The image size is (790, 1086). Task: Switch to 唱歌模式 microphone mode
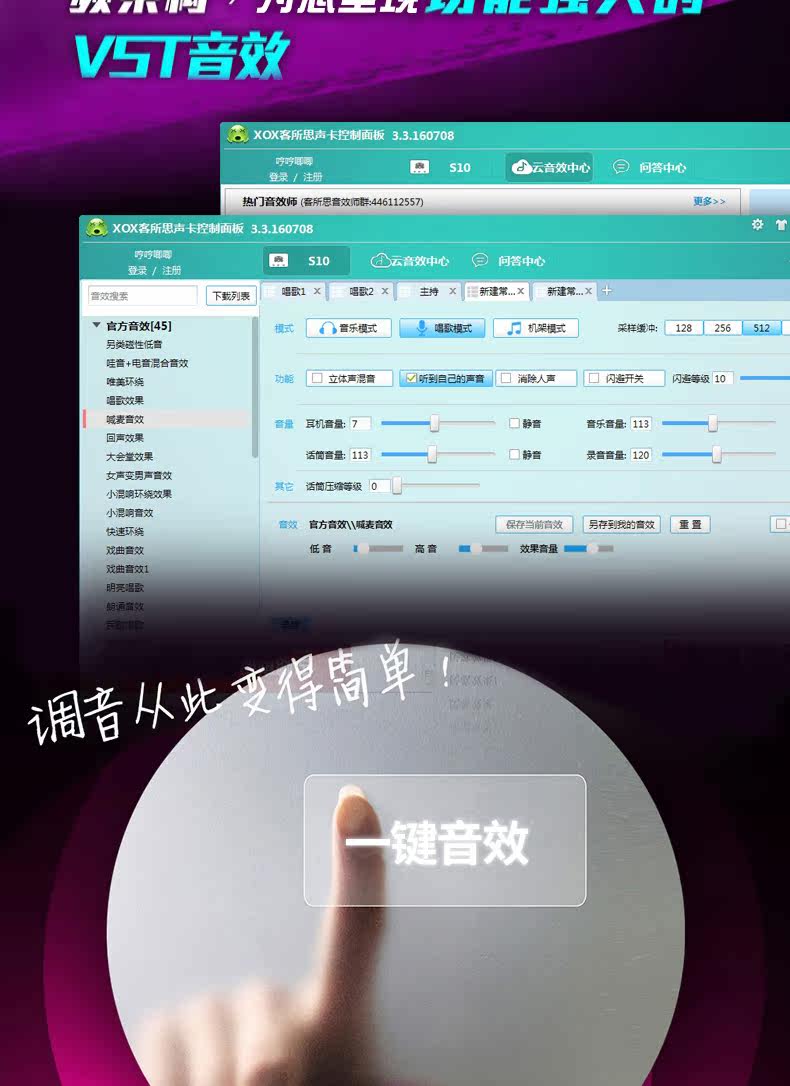tap(442, 328)
